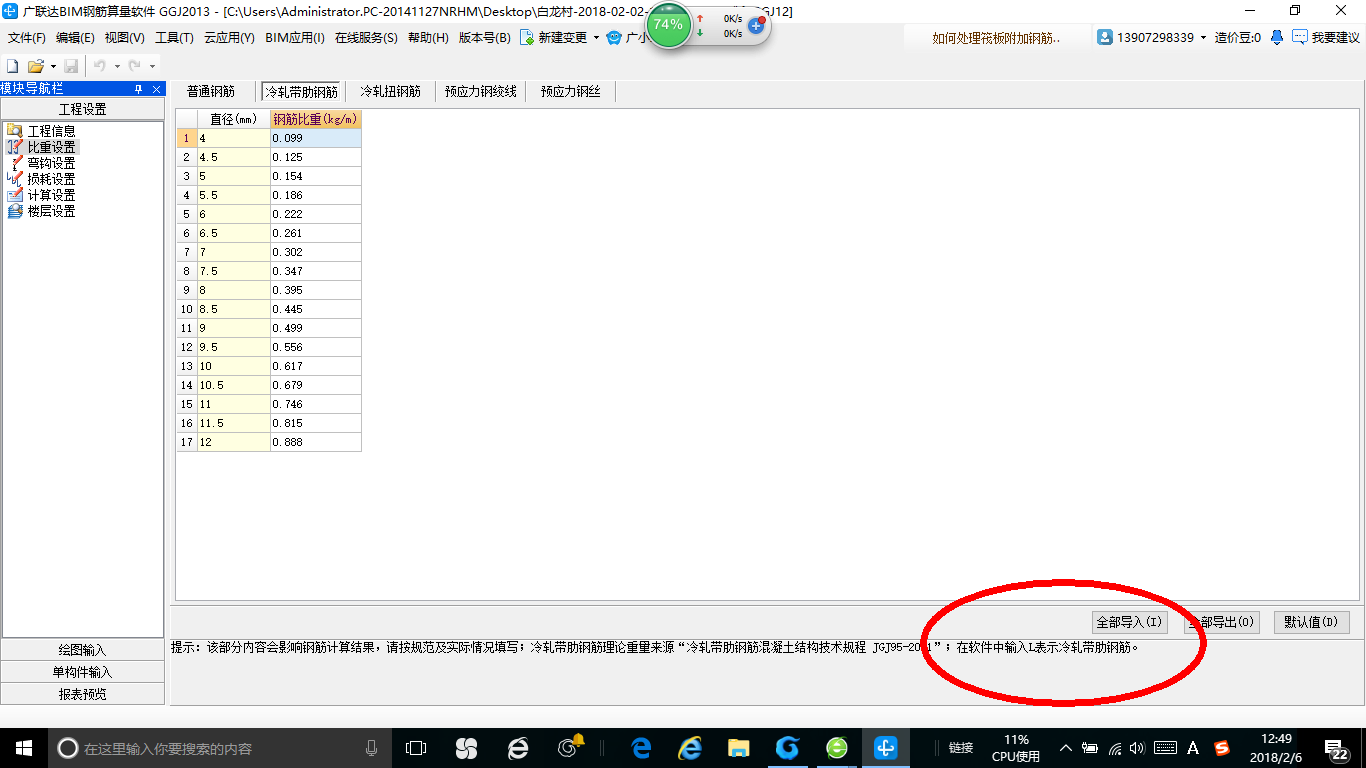Open the 编辑(E) menu
This screenshot has height=768, width=1366.
click(x=75, y=37)
